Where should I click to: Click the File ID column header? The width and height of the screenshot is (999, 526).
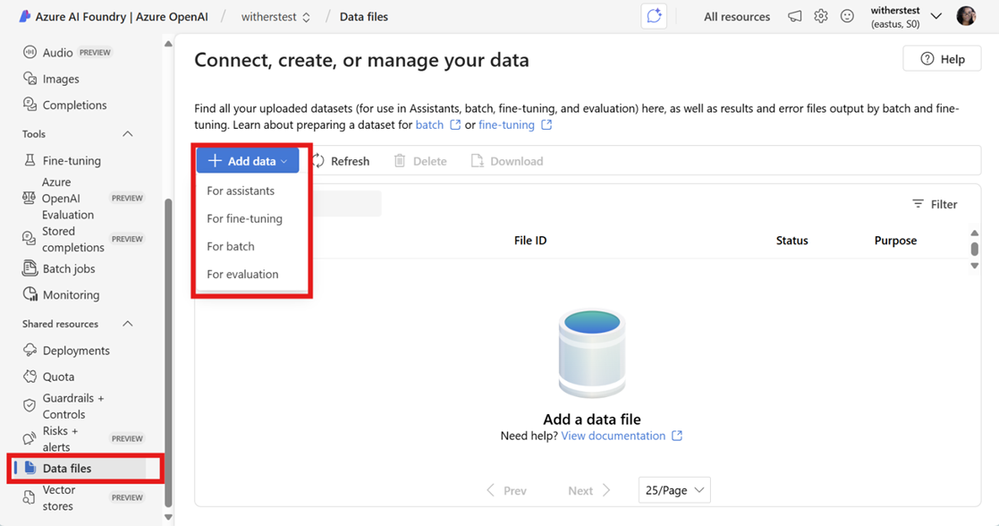click(x=530, y=240)
